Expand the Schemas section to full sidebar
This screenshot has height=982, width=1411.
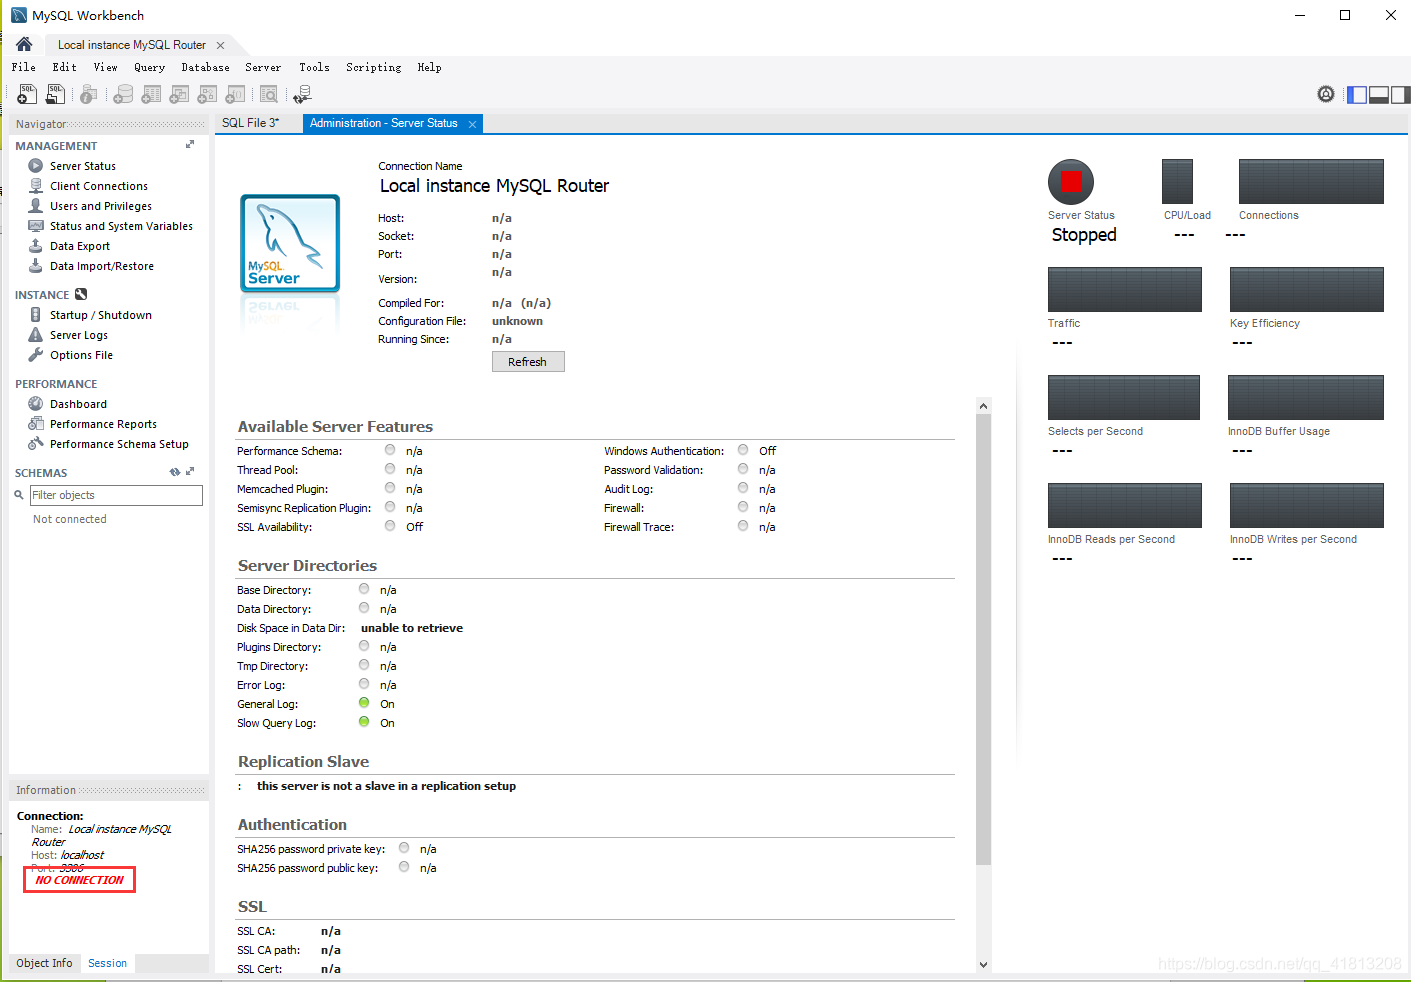tap(190, 472)
